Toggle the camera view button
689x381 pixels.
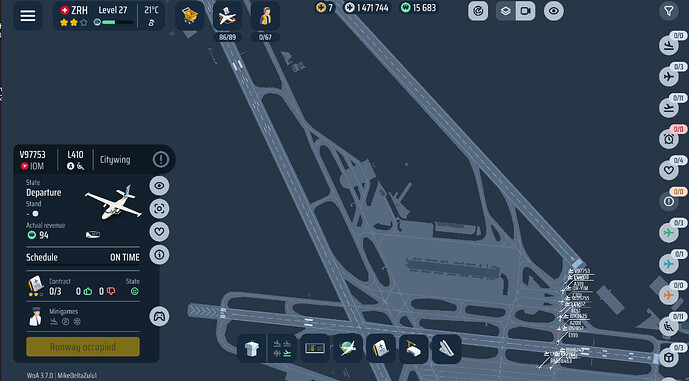coord(526,11)
